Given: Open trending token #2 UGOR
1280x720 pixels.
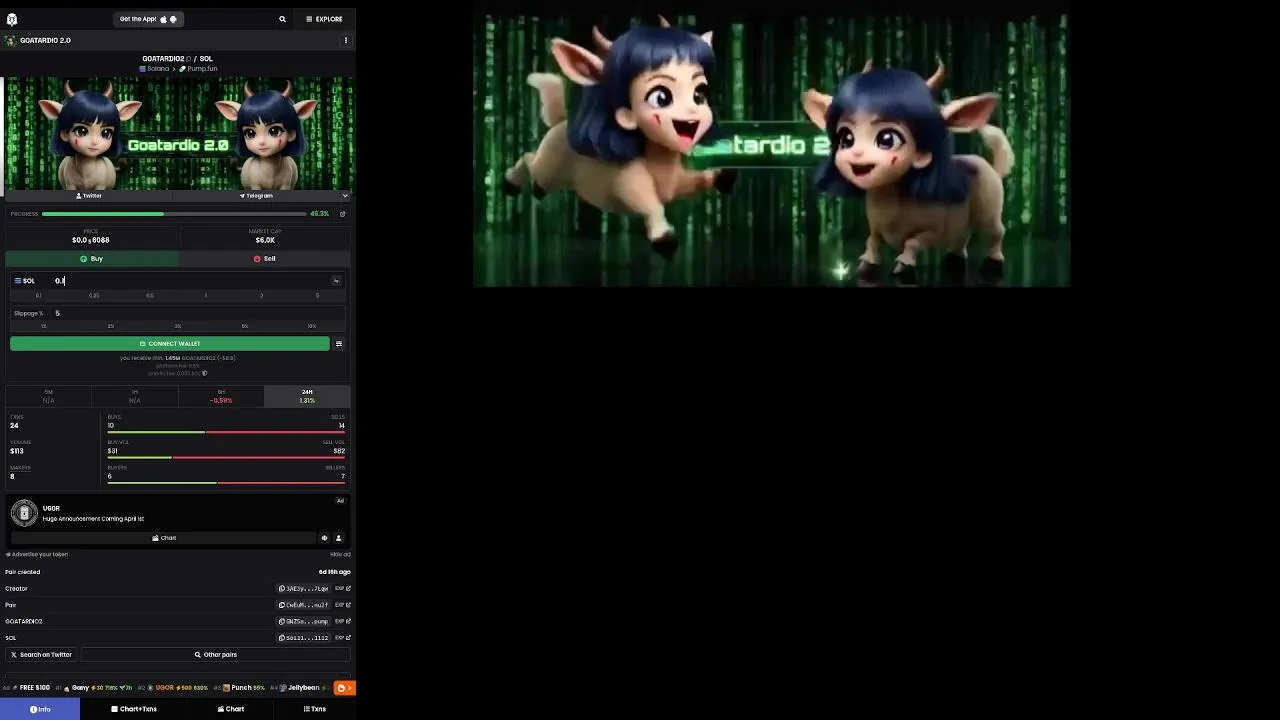Looking at the screenshot, I should pyautogui.click(x=175, y=688).
